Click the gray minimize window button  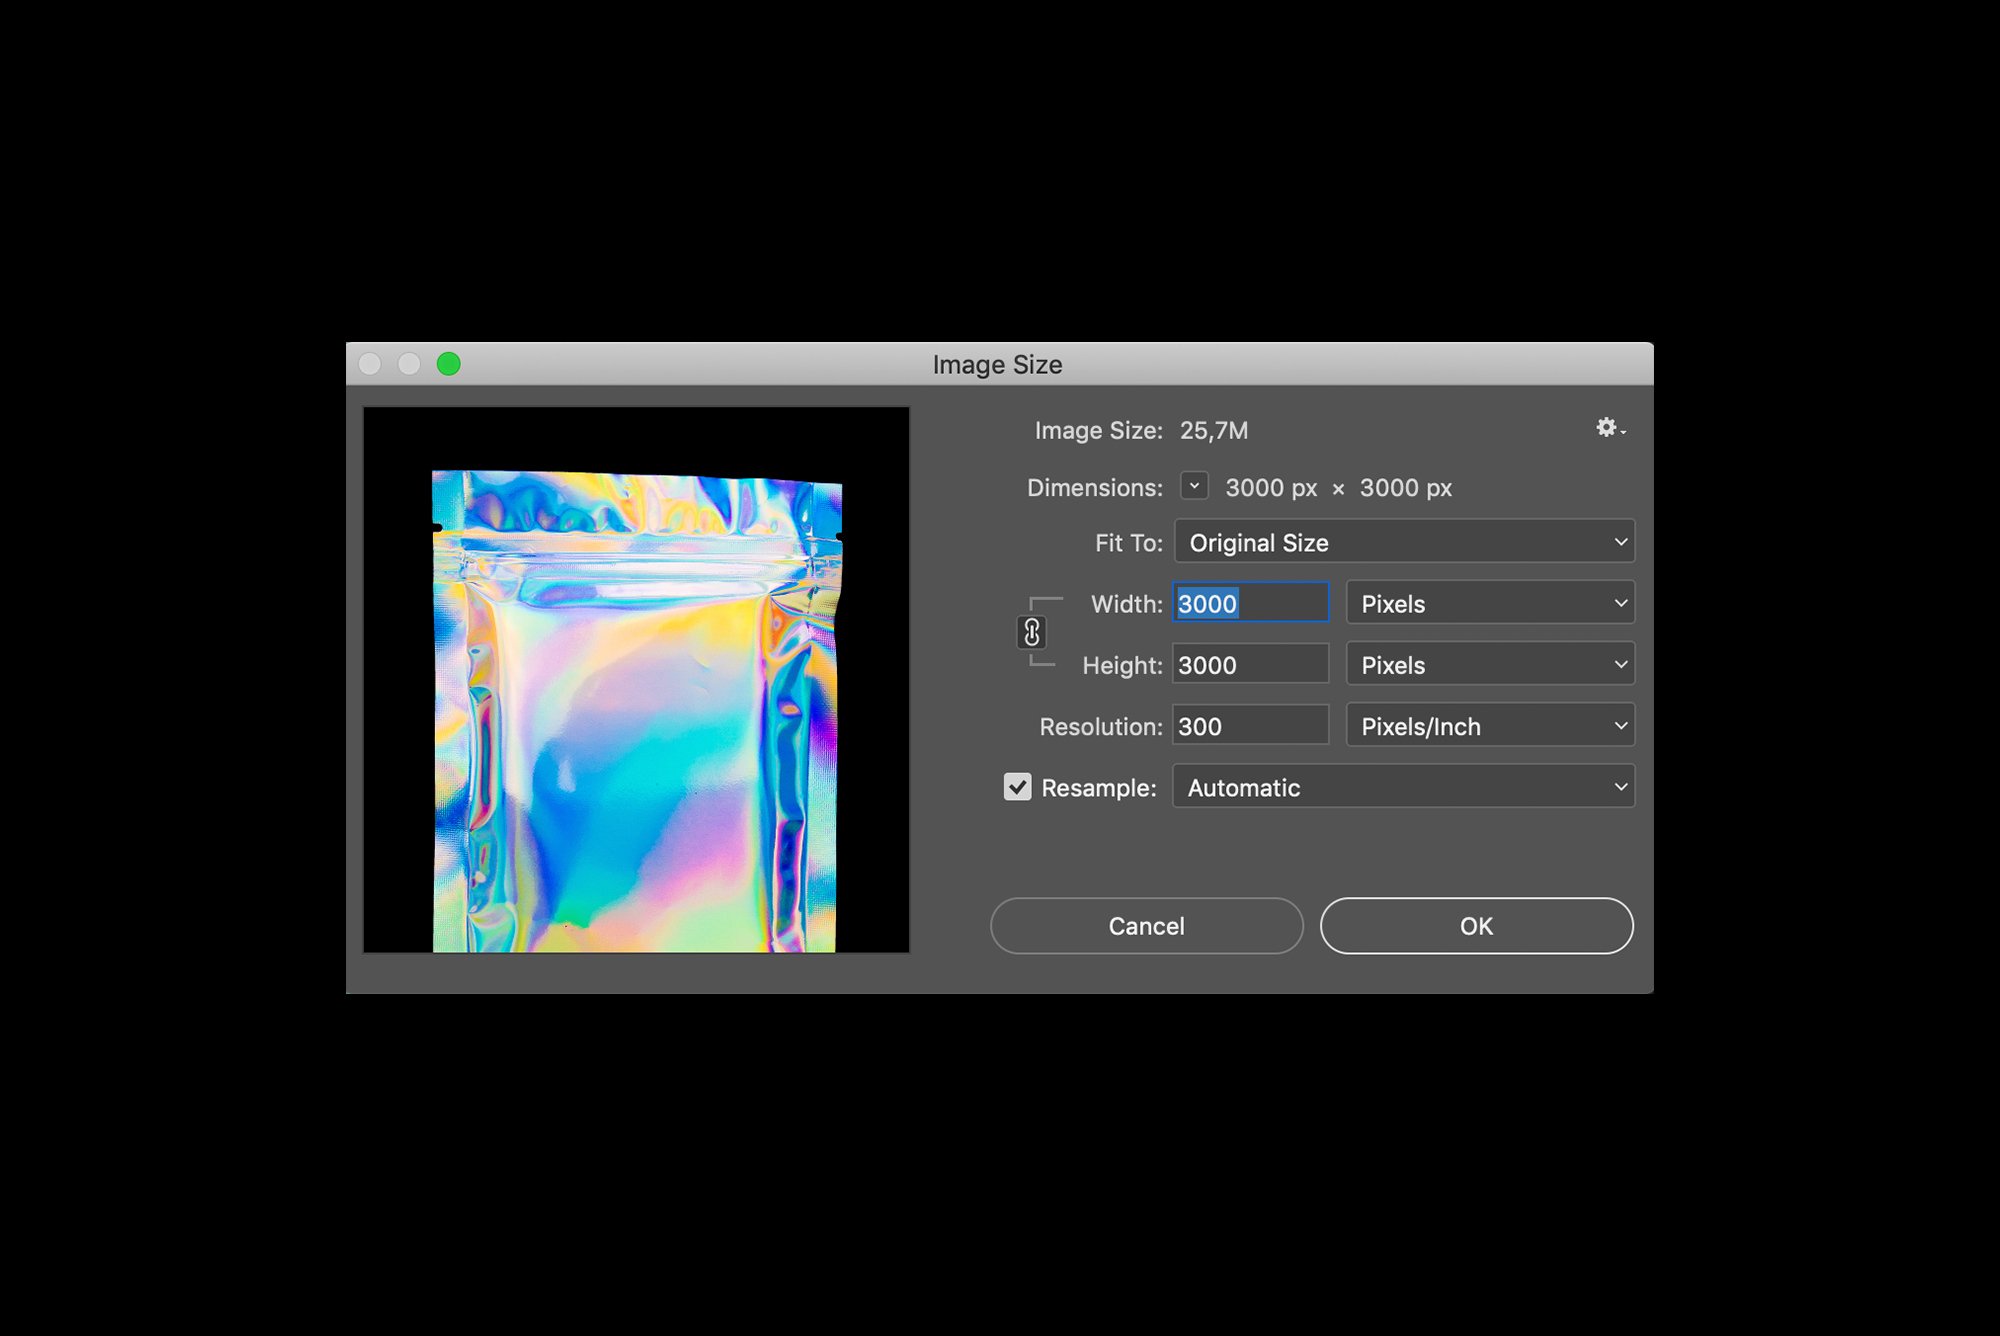[x=409, y=364]
